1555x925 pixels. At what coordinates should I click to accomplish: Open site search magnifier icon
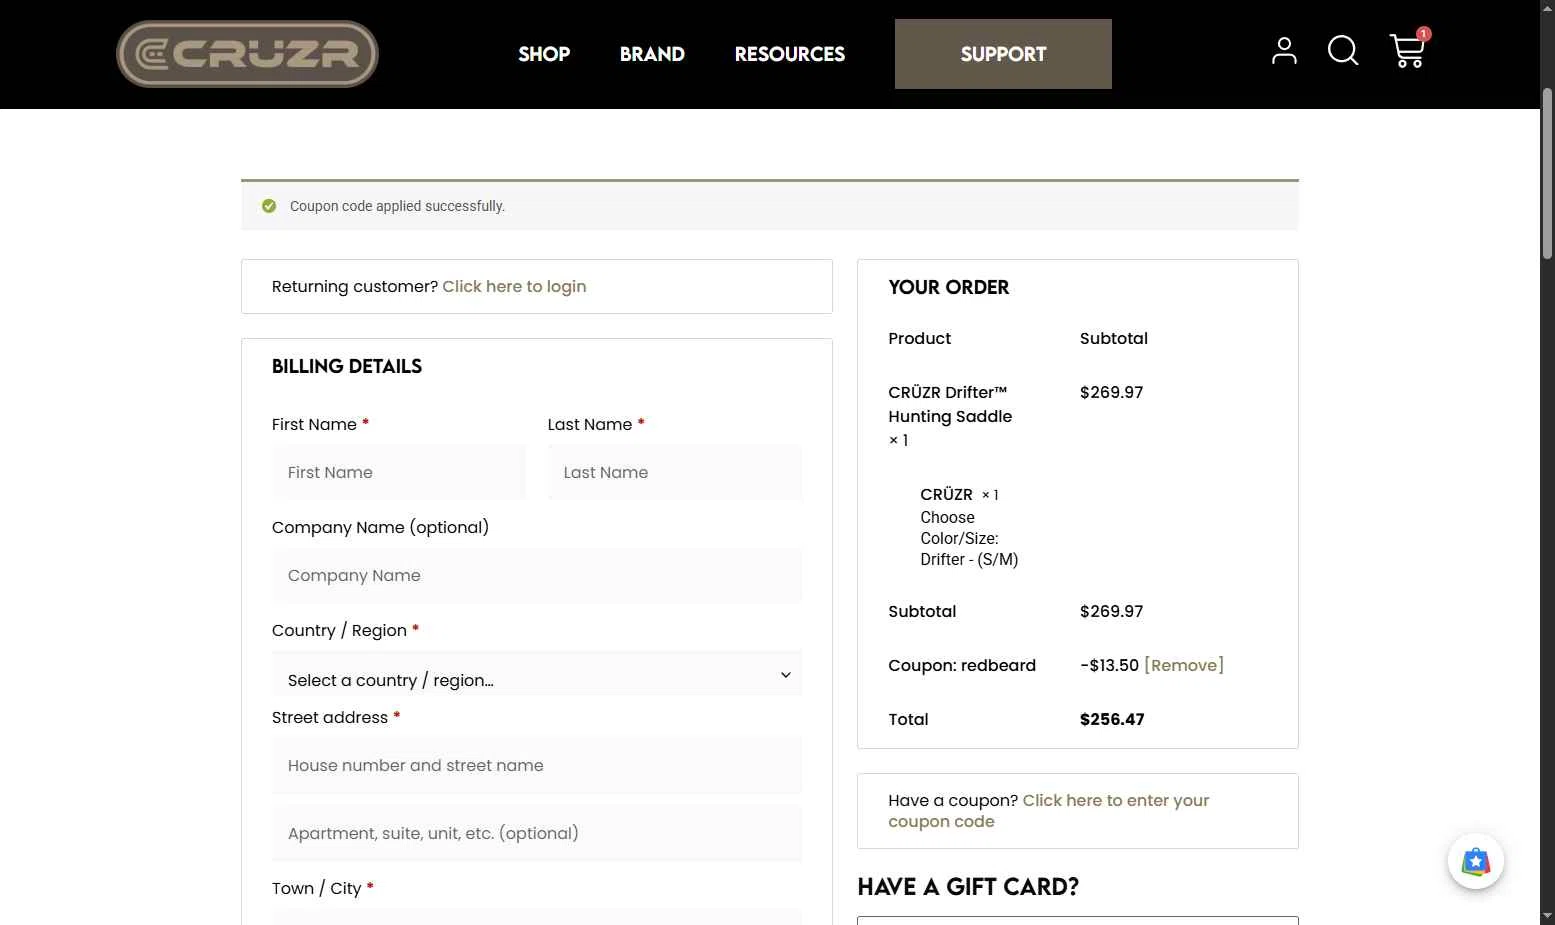1343,51
